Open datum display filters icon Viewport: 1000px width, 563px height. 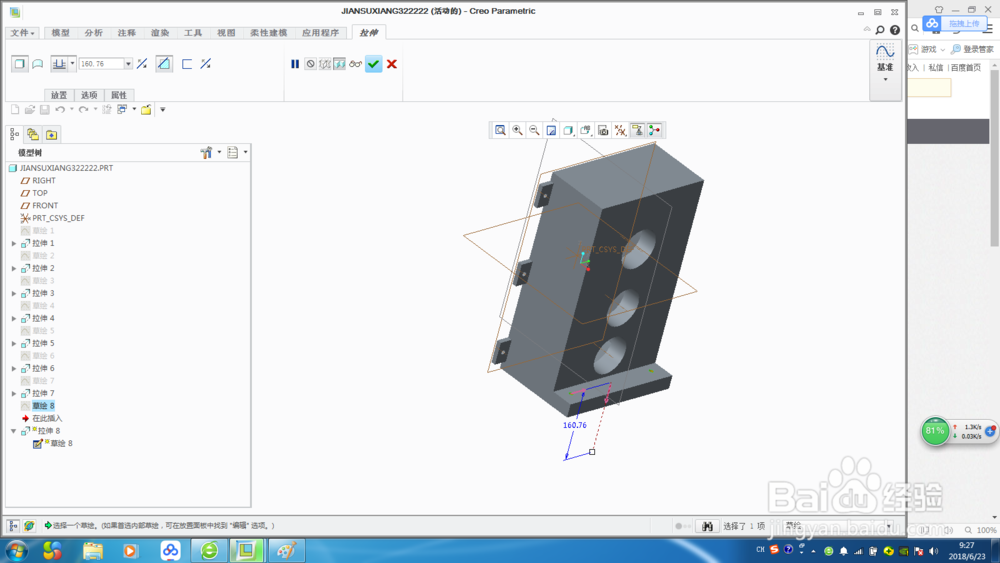[x=620, y=130]
